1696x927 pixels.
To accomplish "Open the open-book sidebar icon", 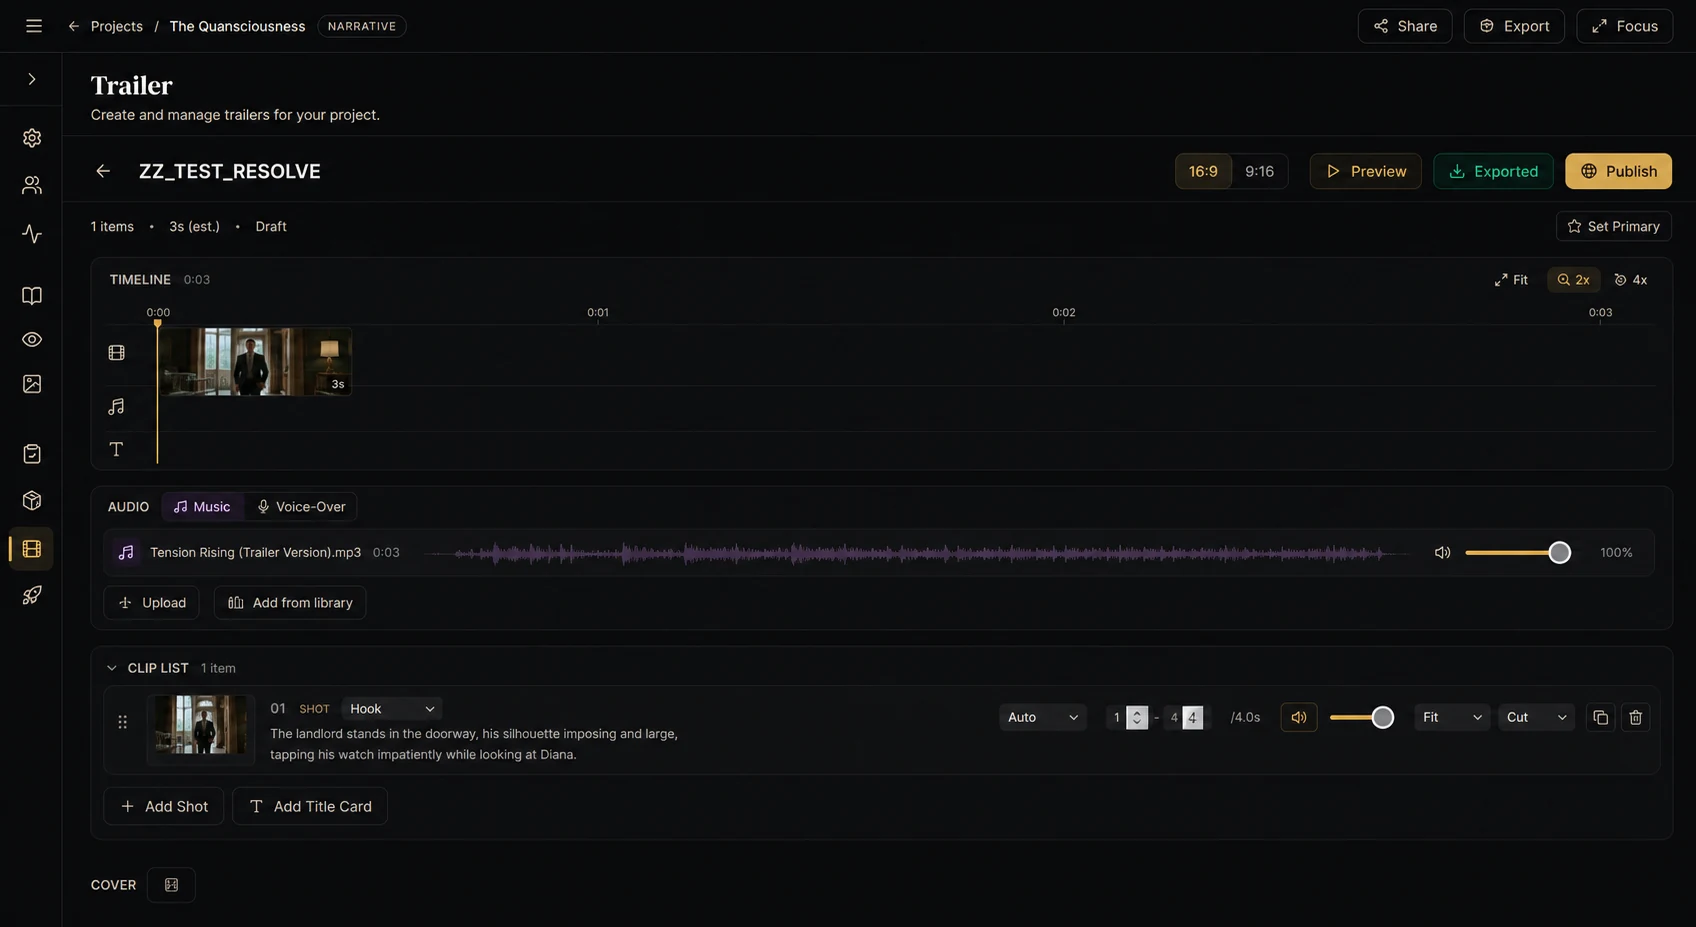I will [32, 296].
